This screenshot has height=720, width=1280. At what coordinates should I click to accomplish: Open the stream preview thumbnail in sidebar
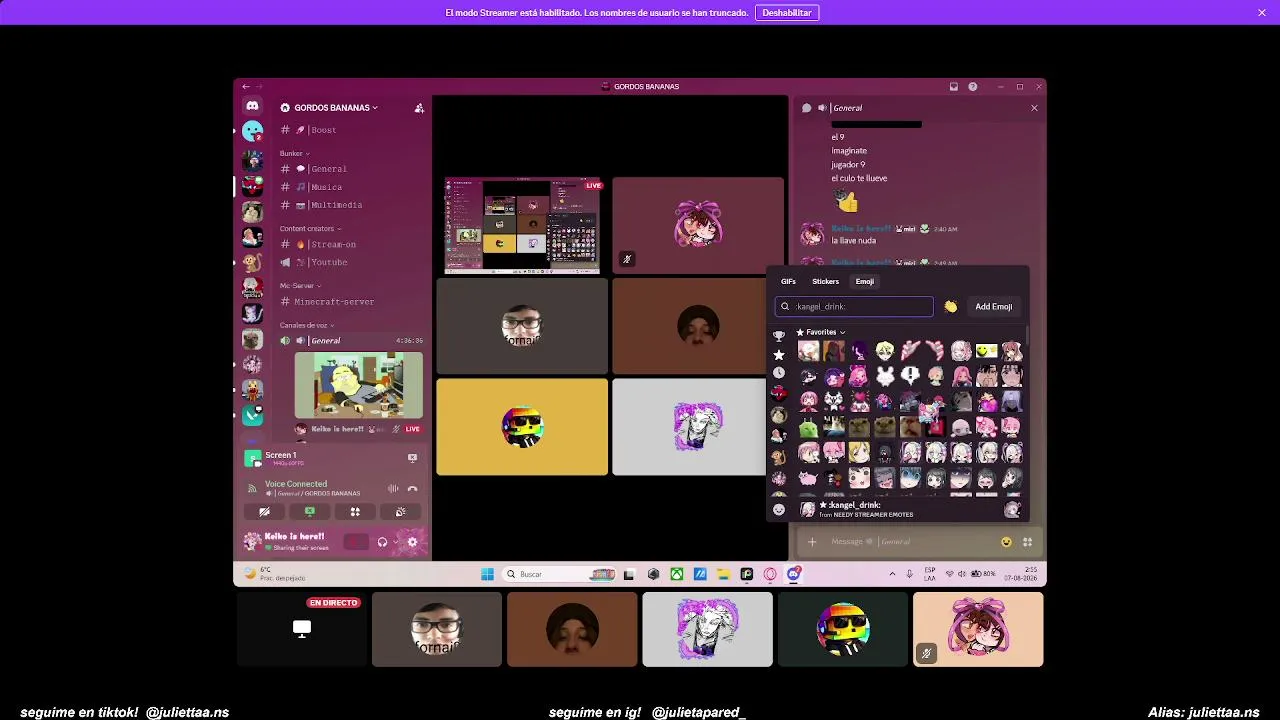358,385
